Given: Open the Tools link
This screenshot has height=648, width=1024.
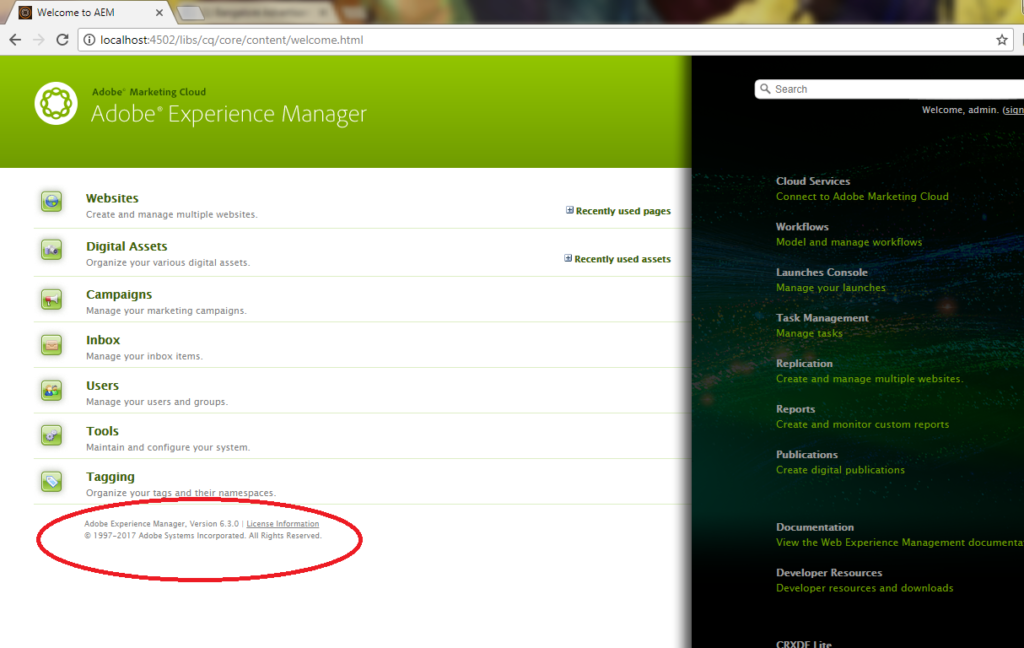Looking at the screenshot, I should (103, 431).
